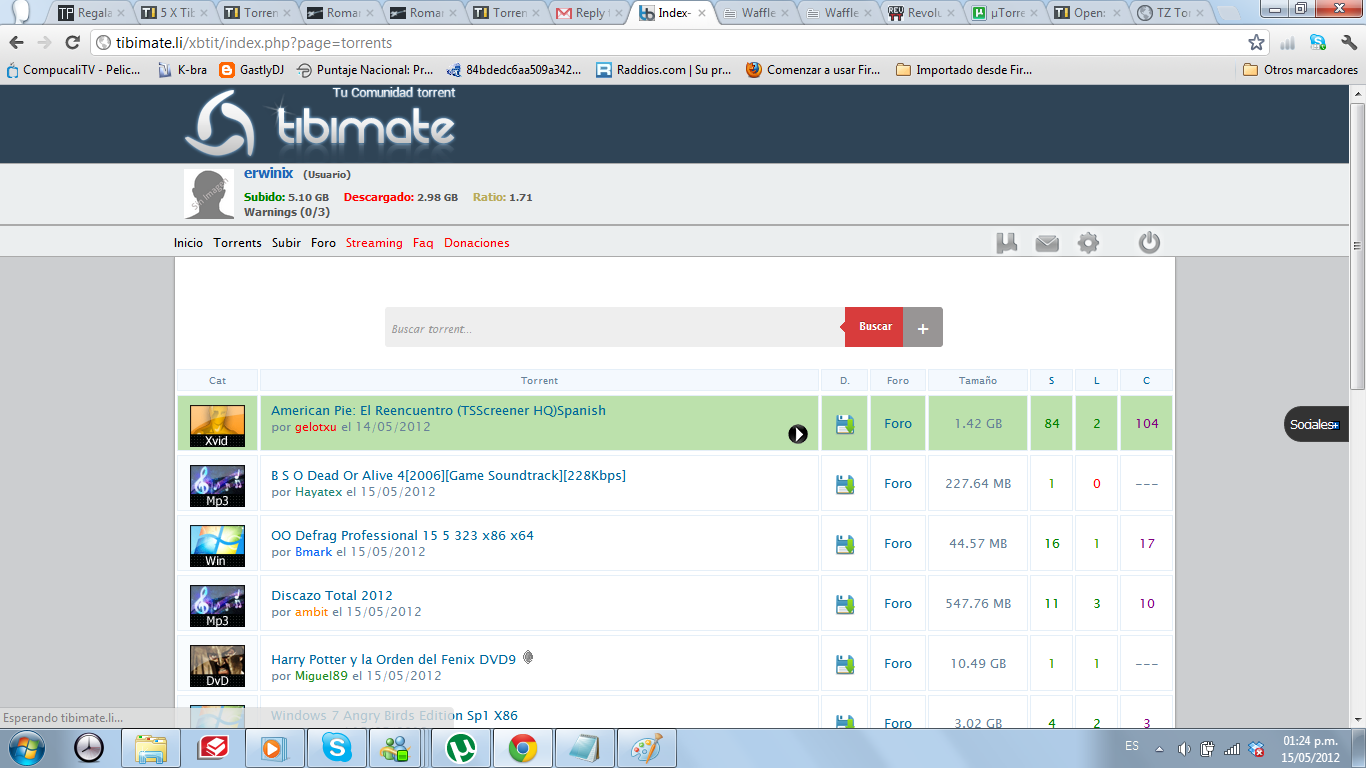Open the CompucaliTV bookmark
Image resolution: width=1368 pixels, height=769 pixels.
(x=73, y=70)
